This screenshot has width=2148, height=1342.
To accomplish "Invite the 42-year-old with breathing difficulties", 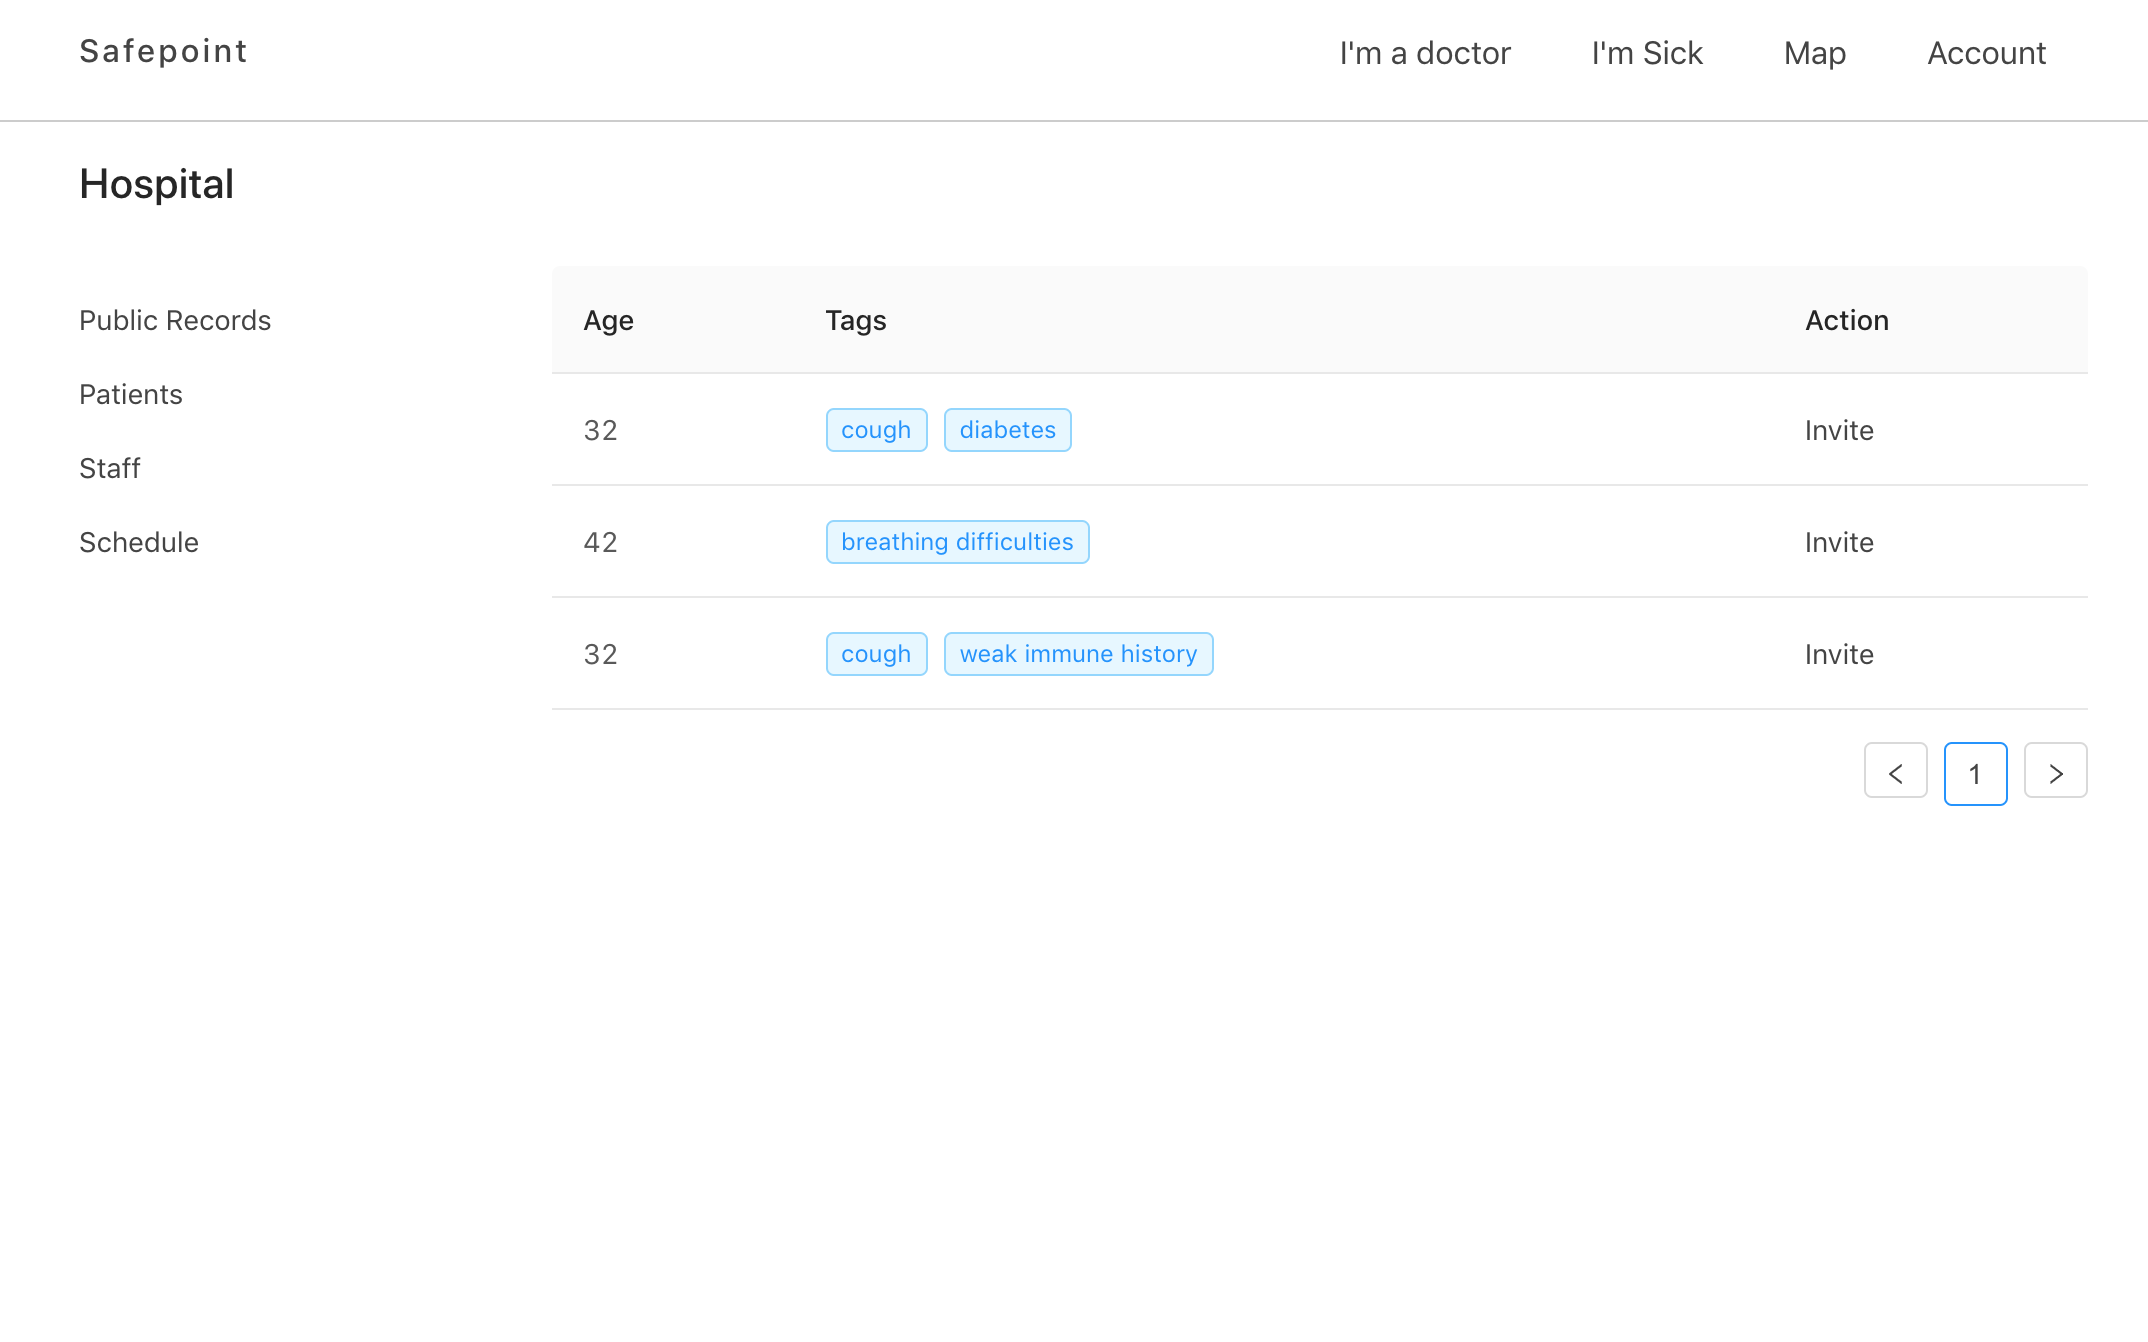I will (1838, 542).
